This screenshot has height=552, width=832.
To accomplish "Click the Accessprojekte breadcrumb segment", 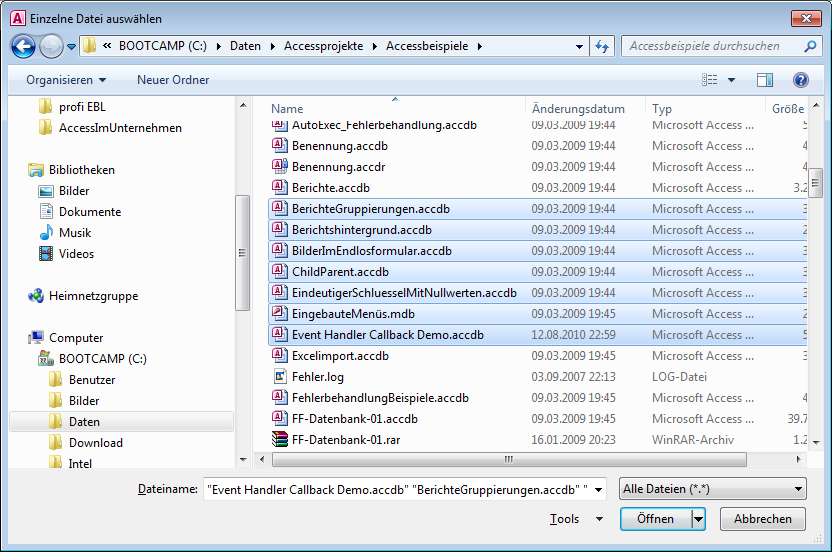I will (x=330, y=46).
